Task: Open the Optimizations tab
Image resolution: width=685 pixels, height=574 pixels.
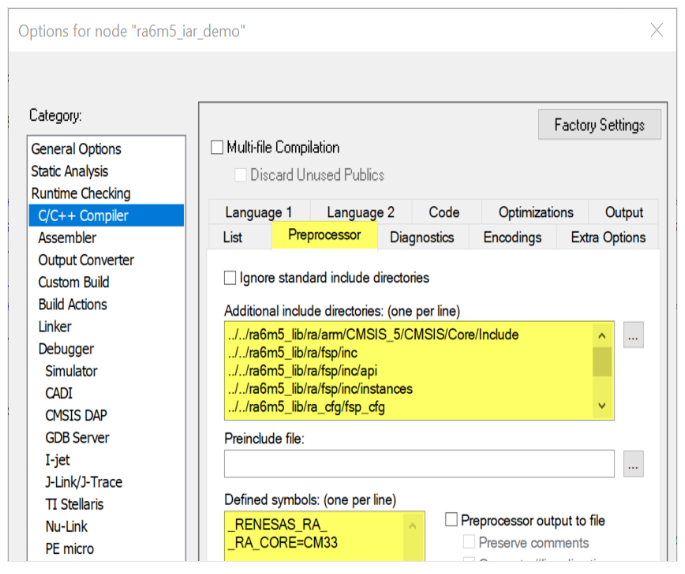Action: 536,212
